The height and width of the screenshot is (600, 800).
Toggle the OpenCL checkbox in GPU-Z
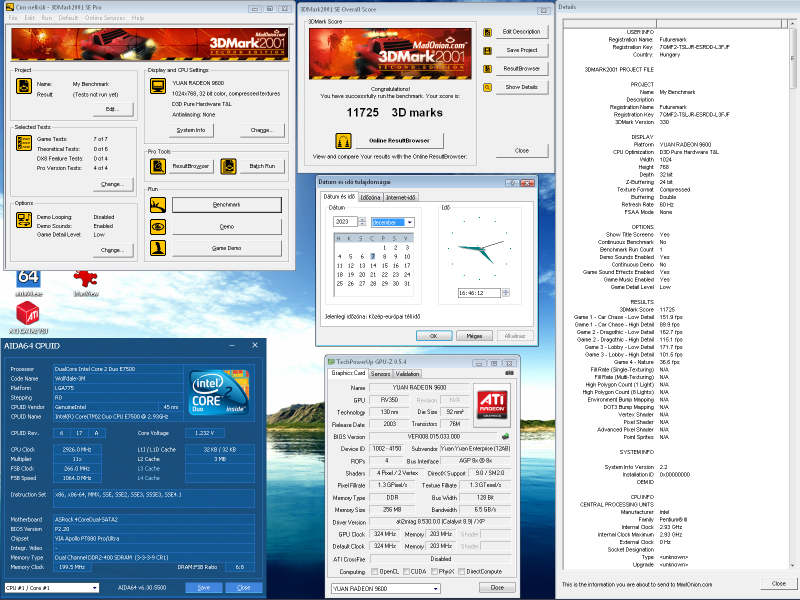click(x=374, y=571)
